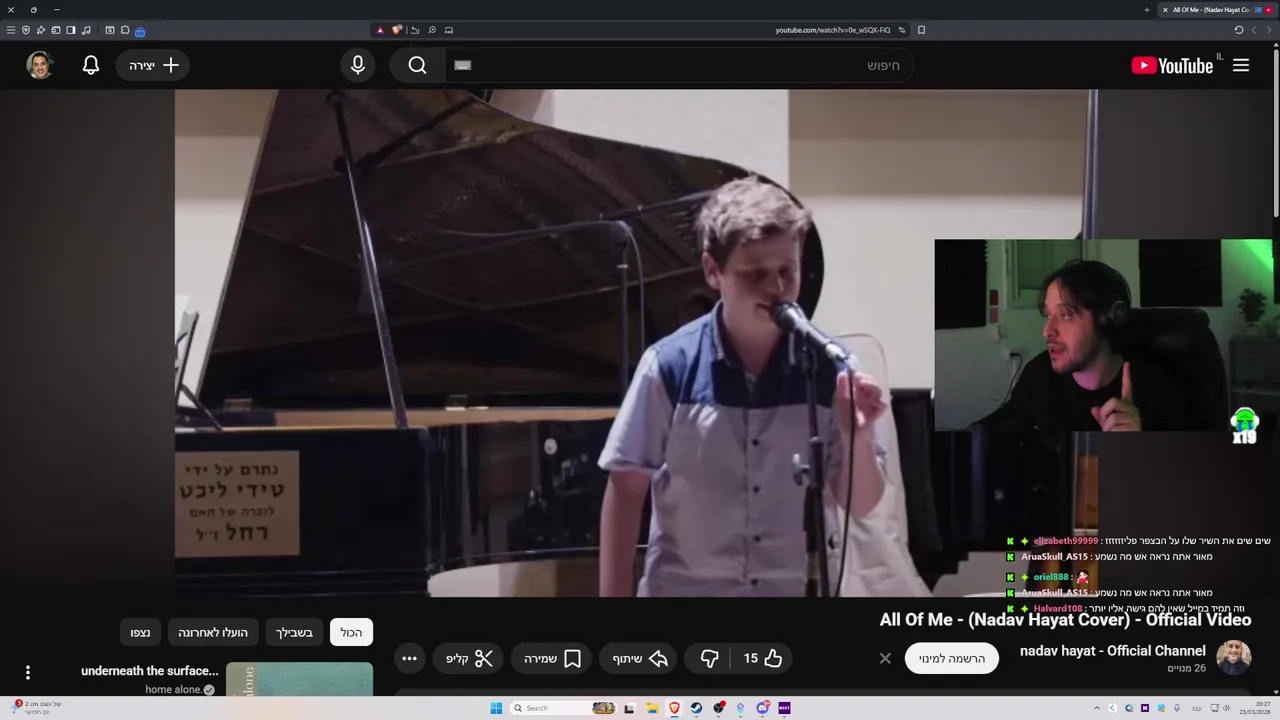
Task: Open underneath the surface video thumbnail
Action: (299, 680)
